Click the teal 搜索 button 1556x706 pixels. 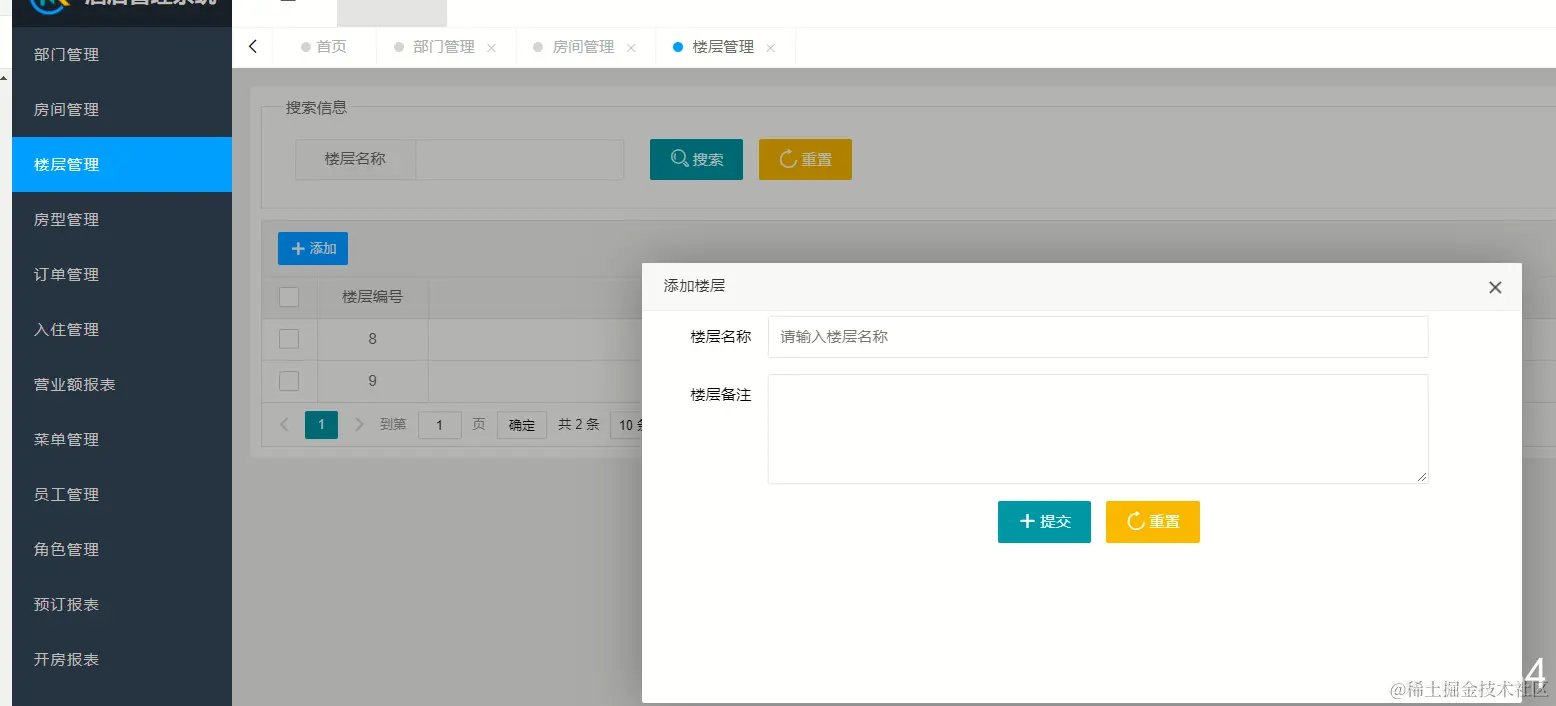click(696, 159)
